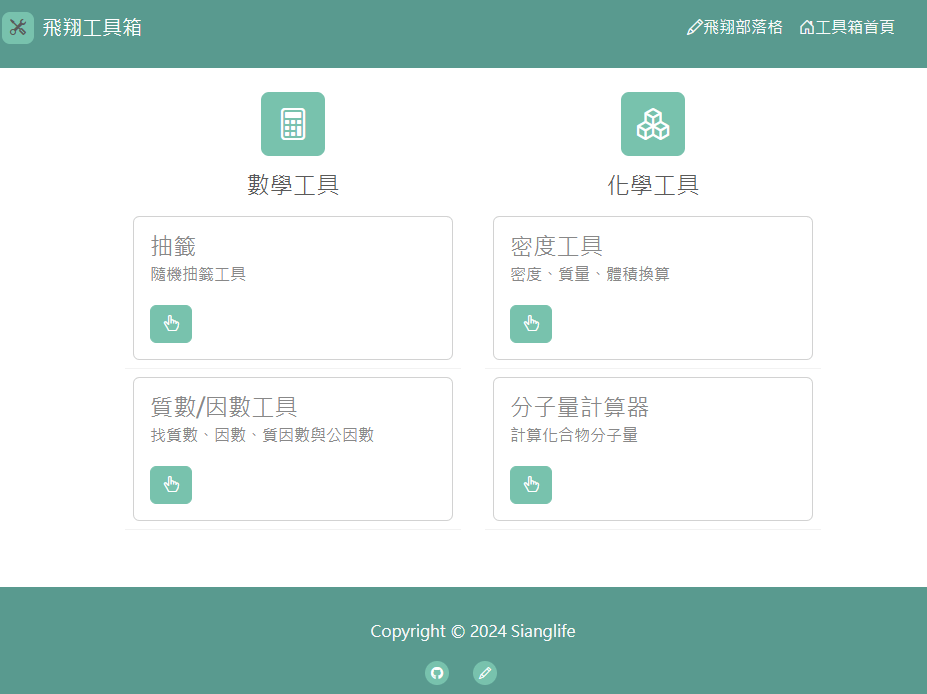Click the 數學工具 section heading

(293, 185)
